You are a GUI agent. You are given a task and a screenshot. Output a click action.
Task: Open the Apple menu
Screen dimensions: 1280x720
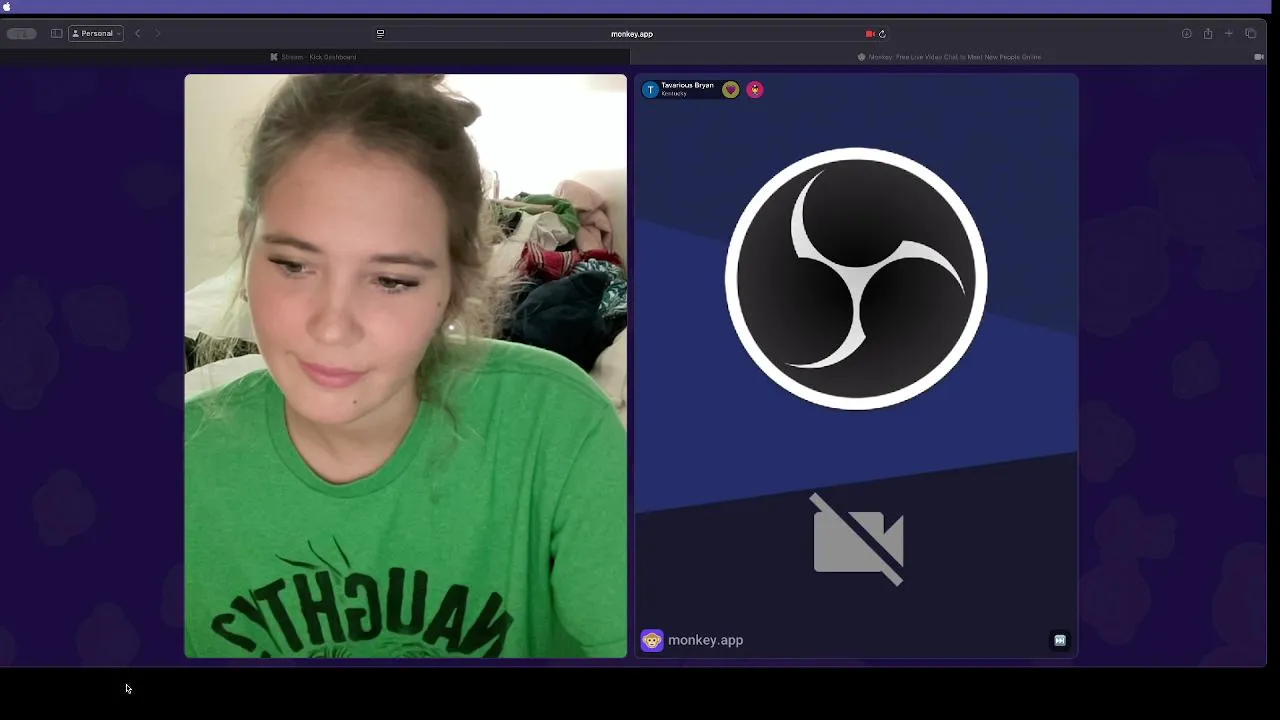pos(7,6)
